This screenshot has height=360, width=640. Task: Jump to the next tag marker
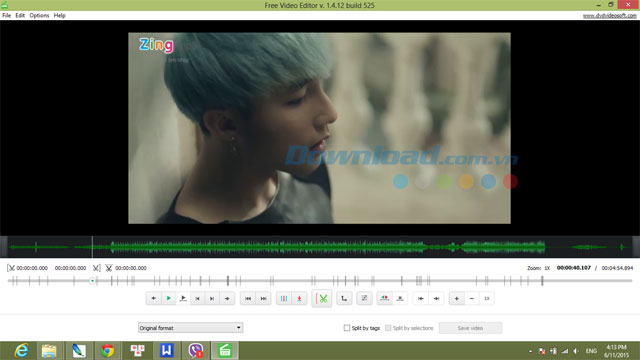click(263, 298)
